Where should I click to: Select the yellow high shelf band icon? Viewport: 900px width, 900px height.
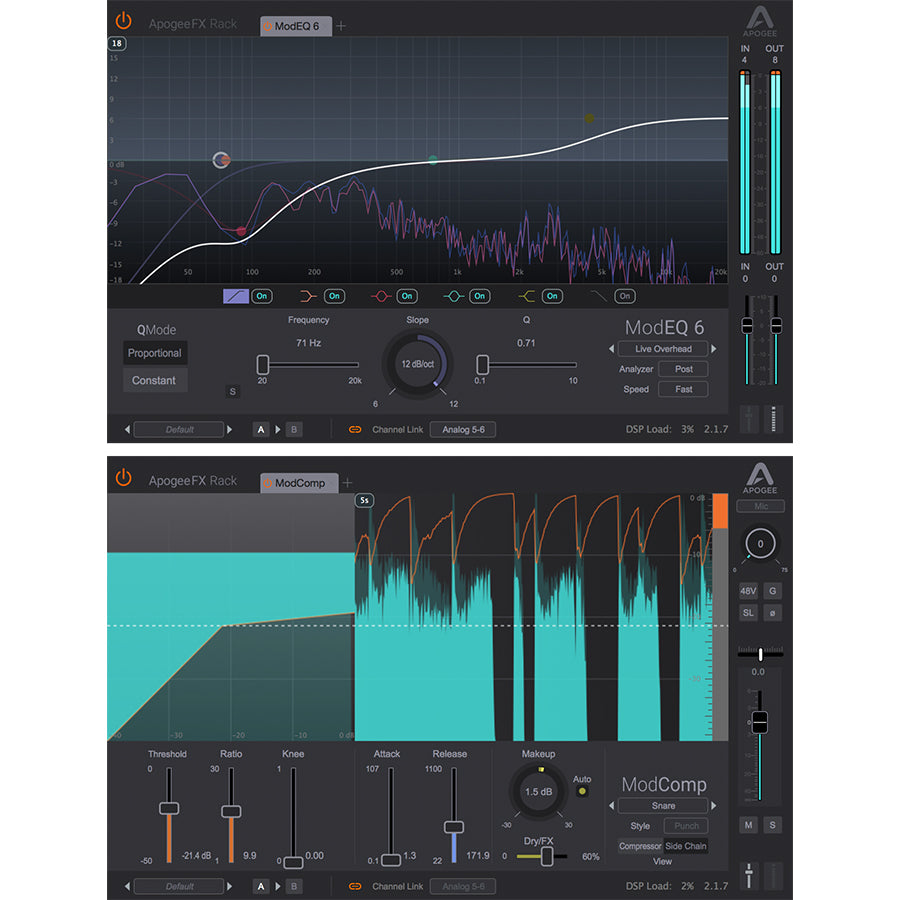click(526, 296)
